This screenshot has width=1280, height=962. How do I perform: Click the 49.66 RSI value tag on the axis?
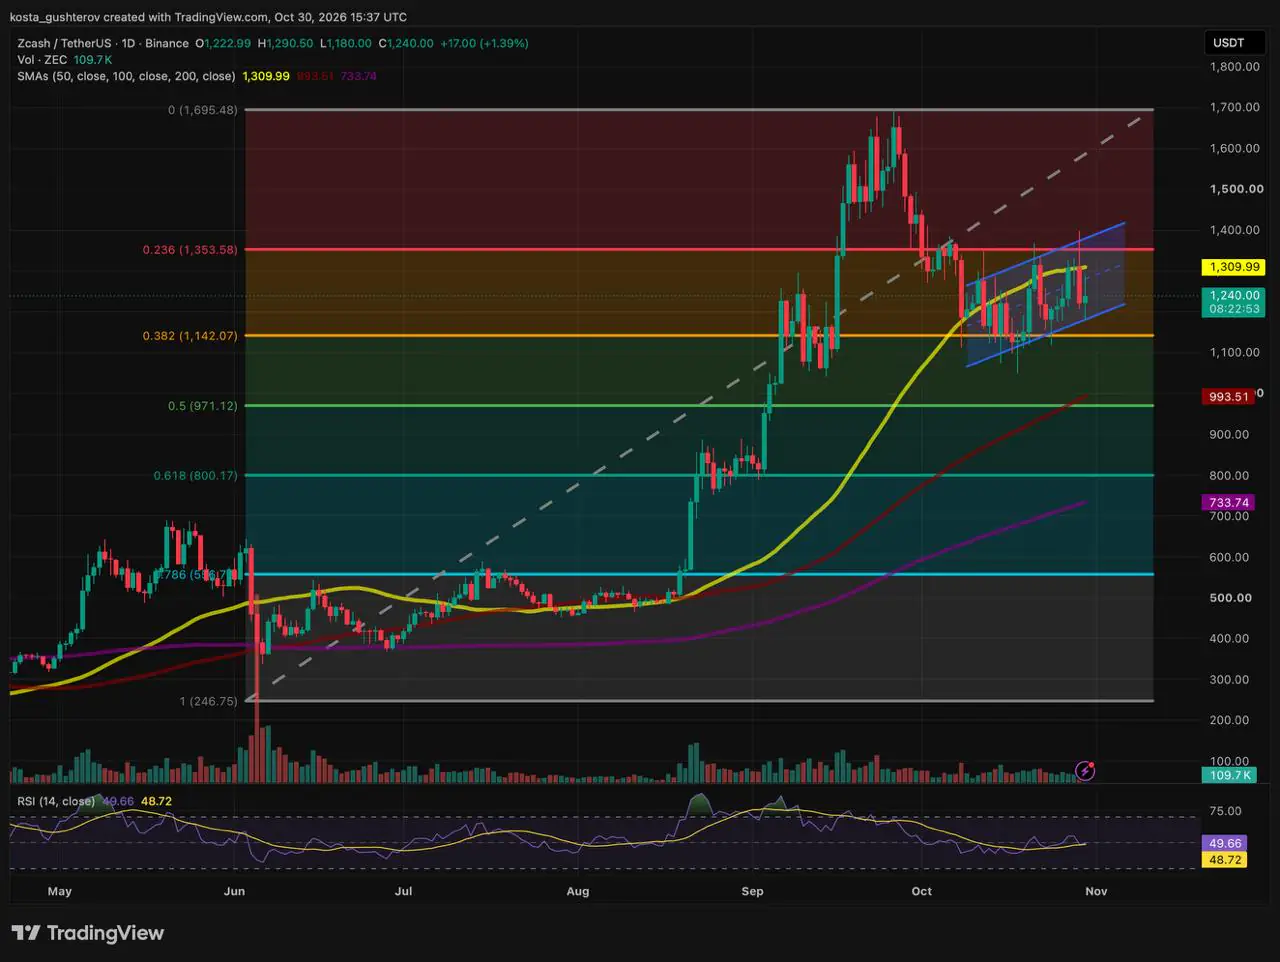(1225, 844)
